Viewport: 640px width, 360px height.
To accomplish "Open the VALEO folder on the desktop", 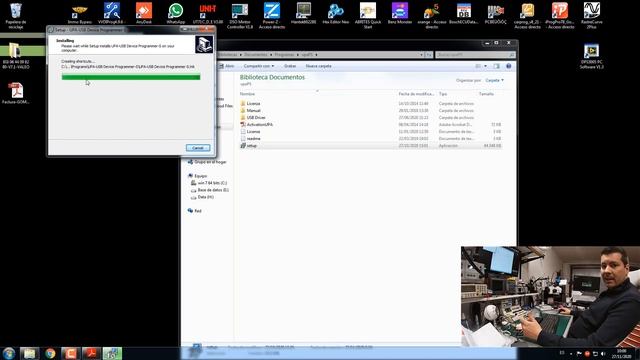I will [16, 56].
